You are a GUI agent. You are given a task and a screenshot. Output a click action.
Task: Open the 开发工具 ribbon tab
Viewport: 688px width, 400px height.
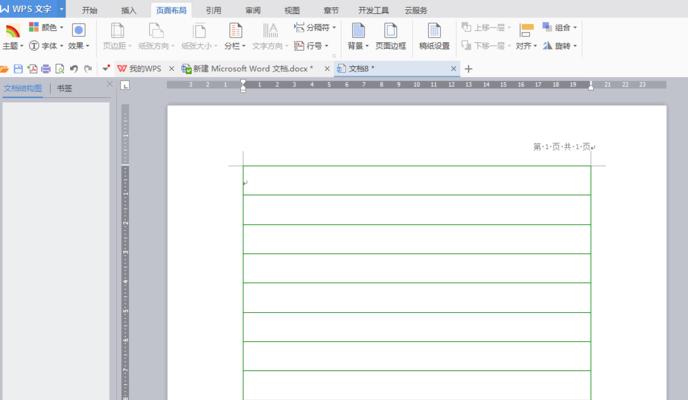click(x=373, y=10)
